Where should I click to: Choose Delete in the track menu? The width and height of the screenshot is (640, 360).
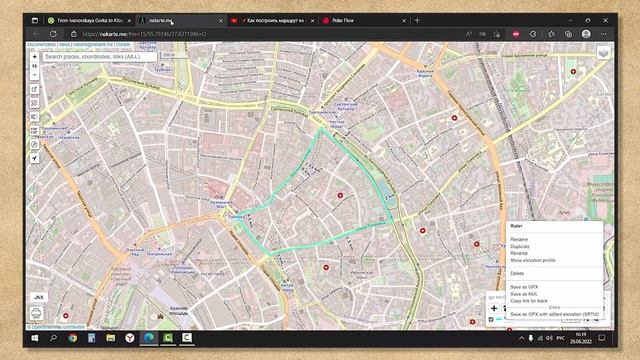coord(517,273)
